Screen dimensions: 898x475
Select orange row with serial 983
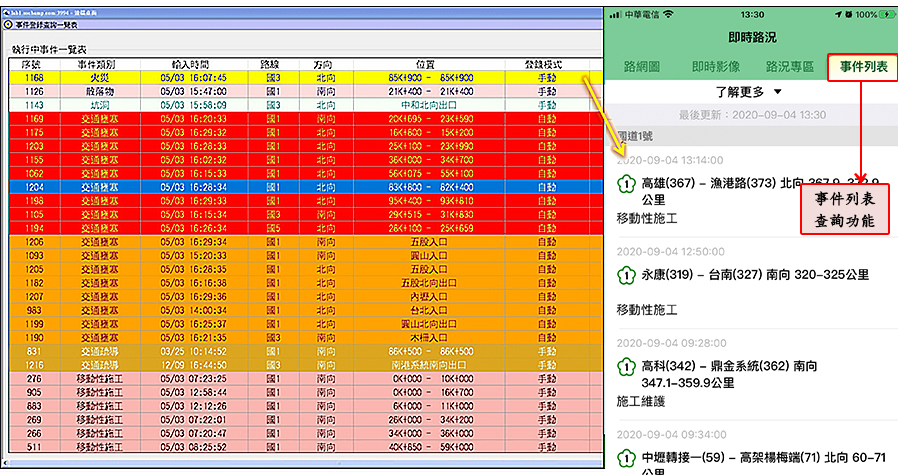[x=304, y=311]
